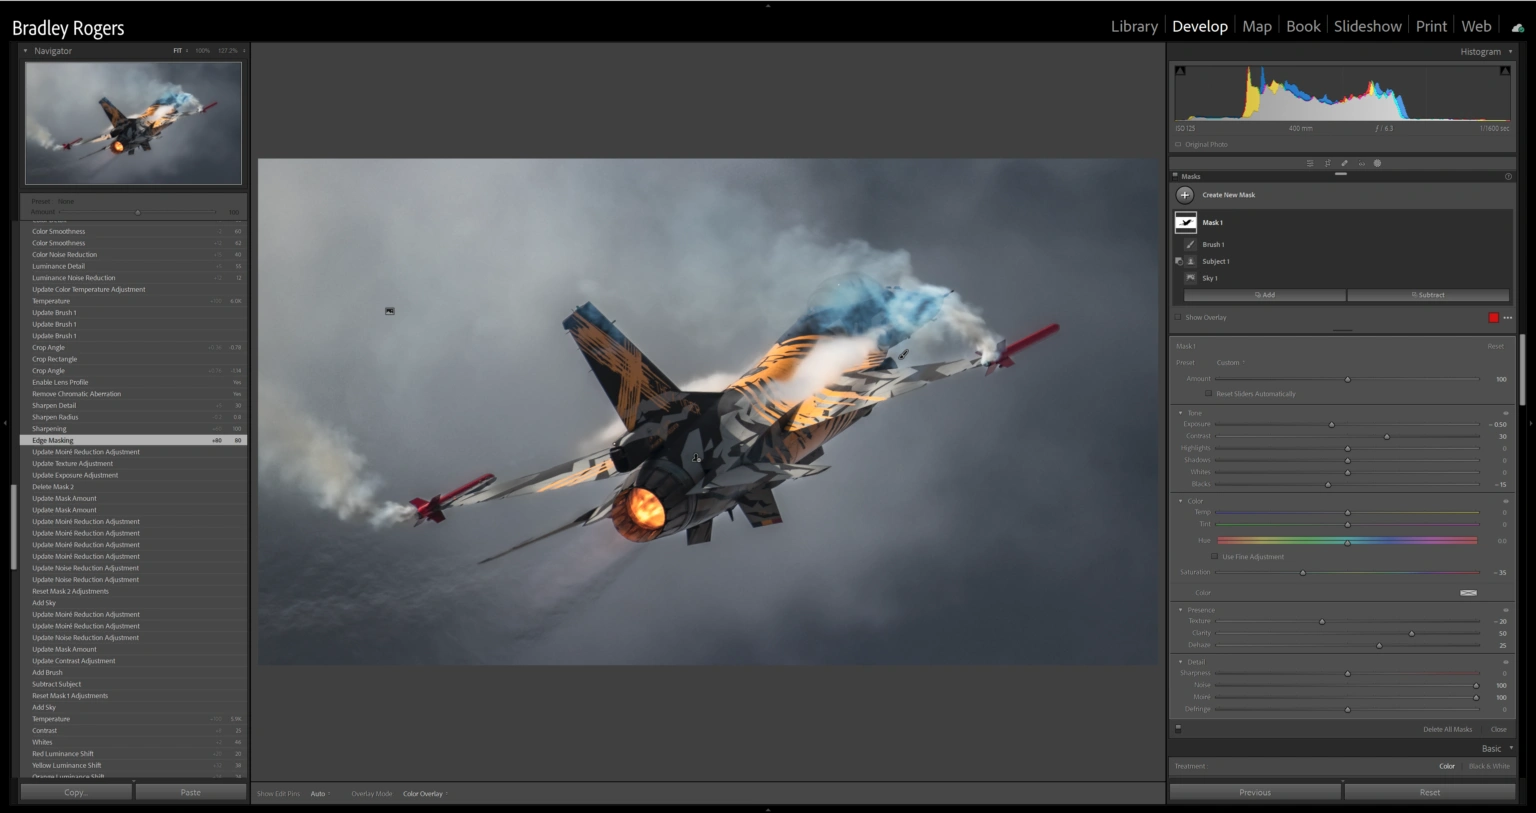
Task: Click the Navigator preview thumbnail
Action: [x=133, y=123]
